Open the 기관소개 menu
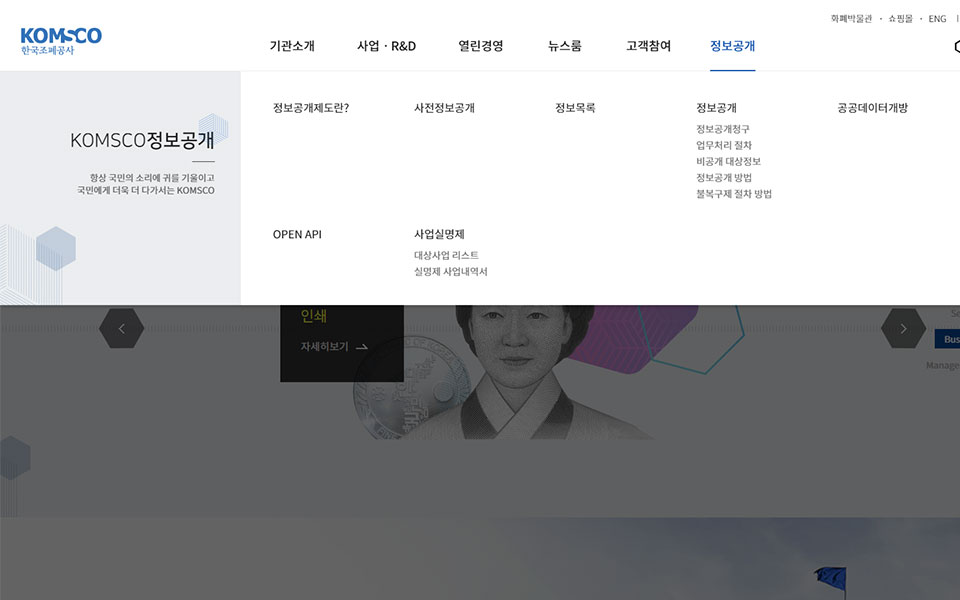 (292, 46)
